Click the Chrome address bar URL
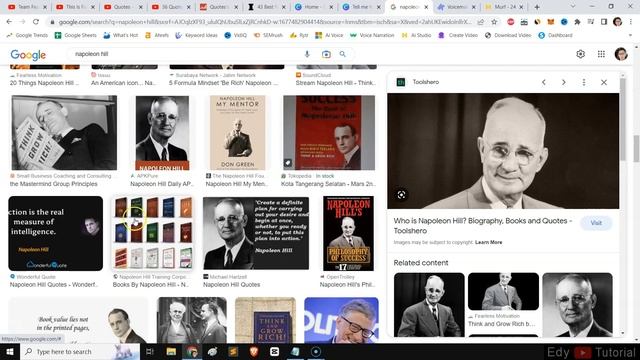Image resolution: width=640 pixels, height=360 pixels. (x=265, y=22)
